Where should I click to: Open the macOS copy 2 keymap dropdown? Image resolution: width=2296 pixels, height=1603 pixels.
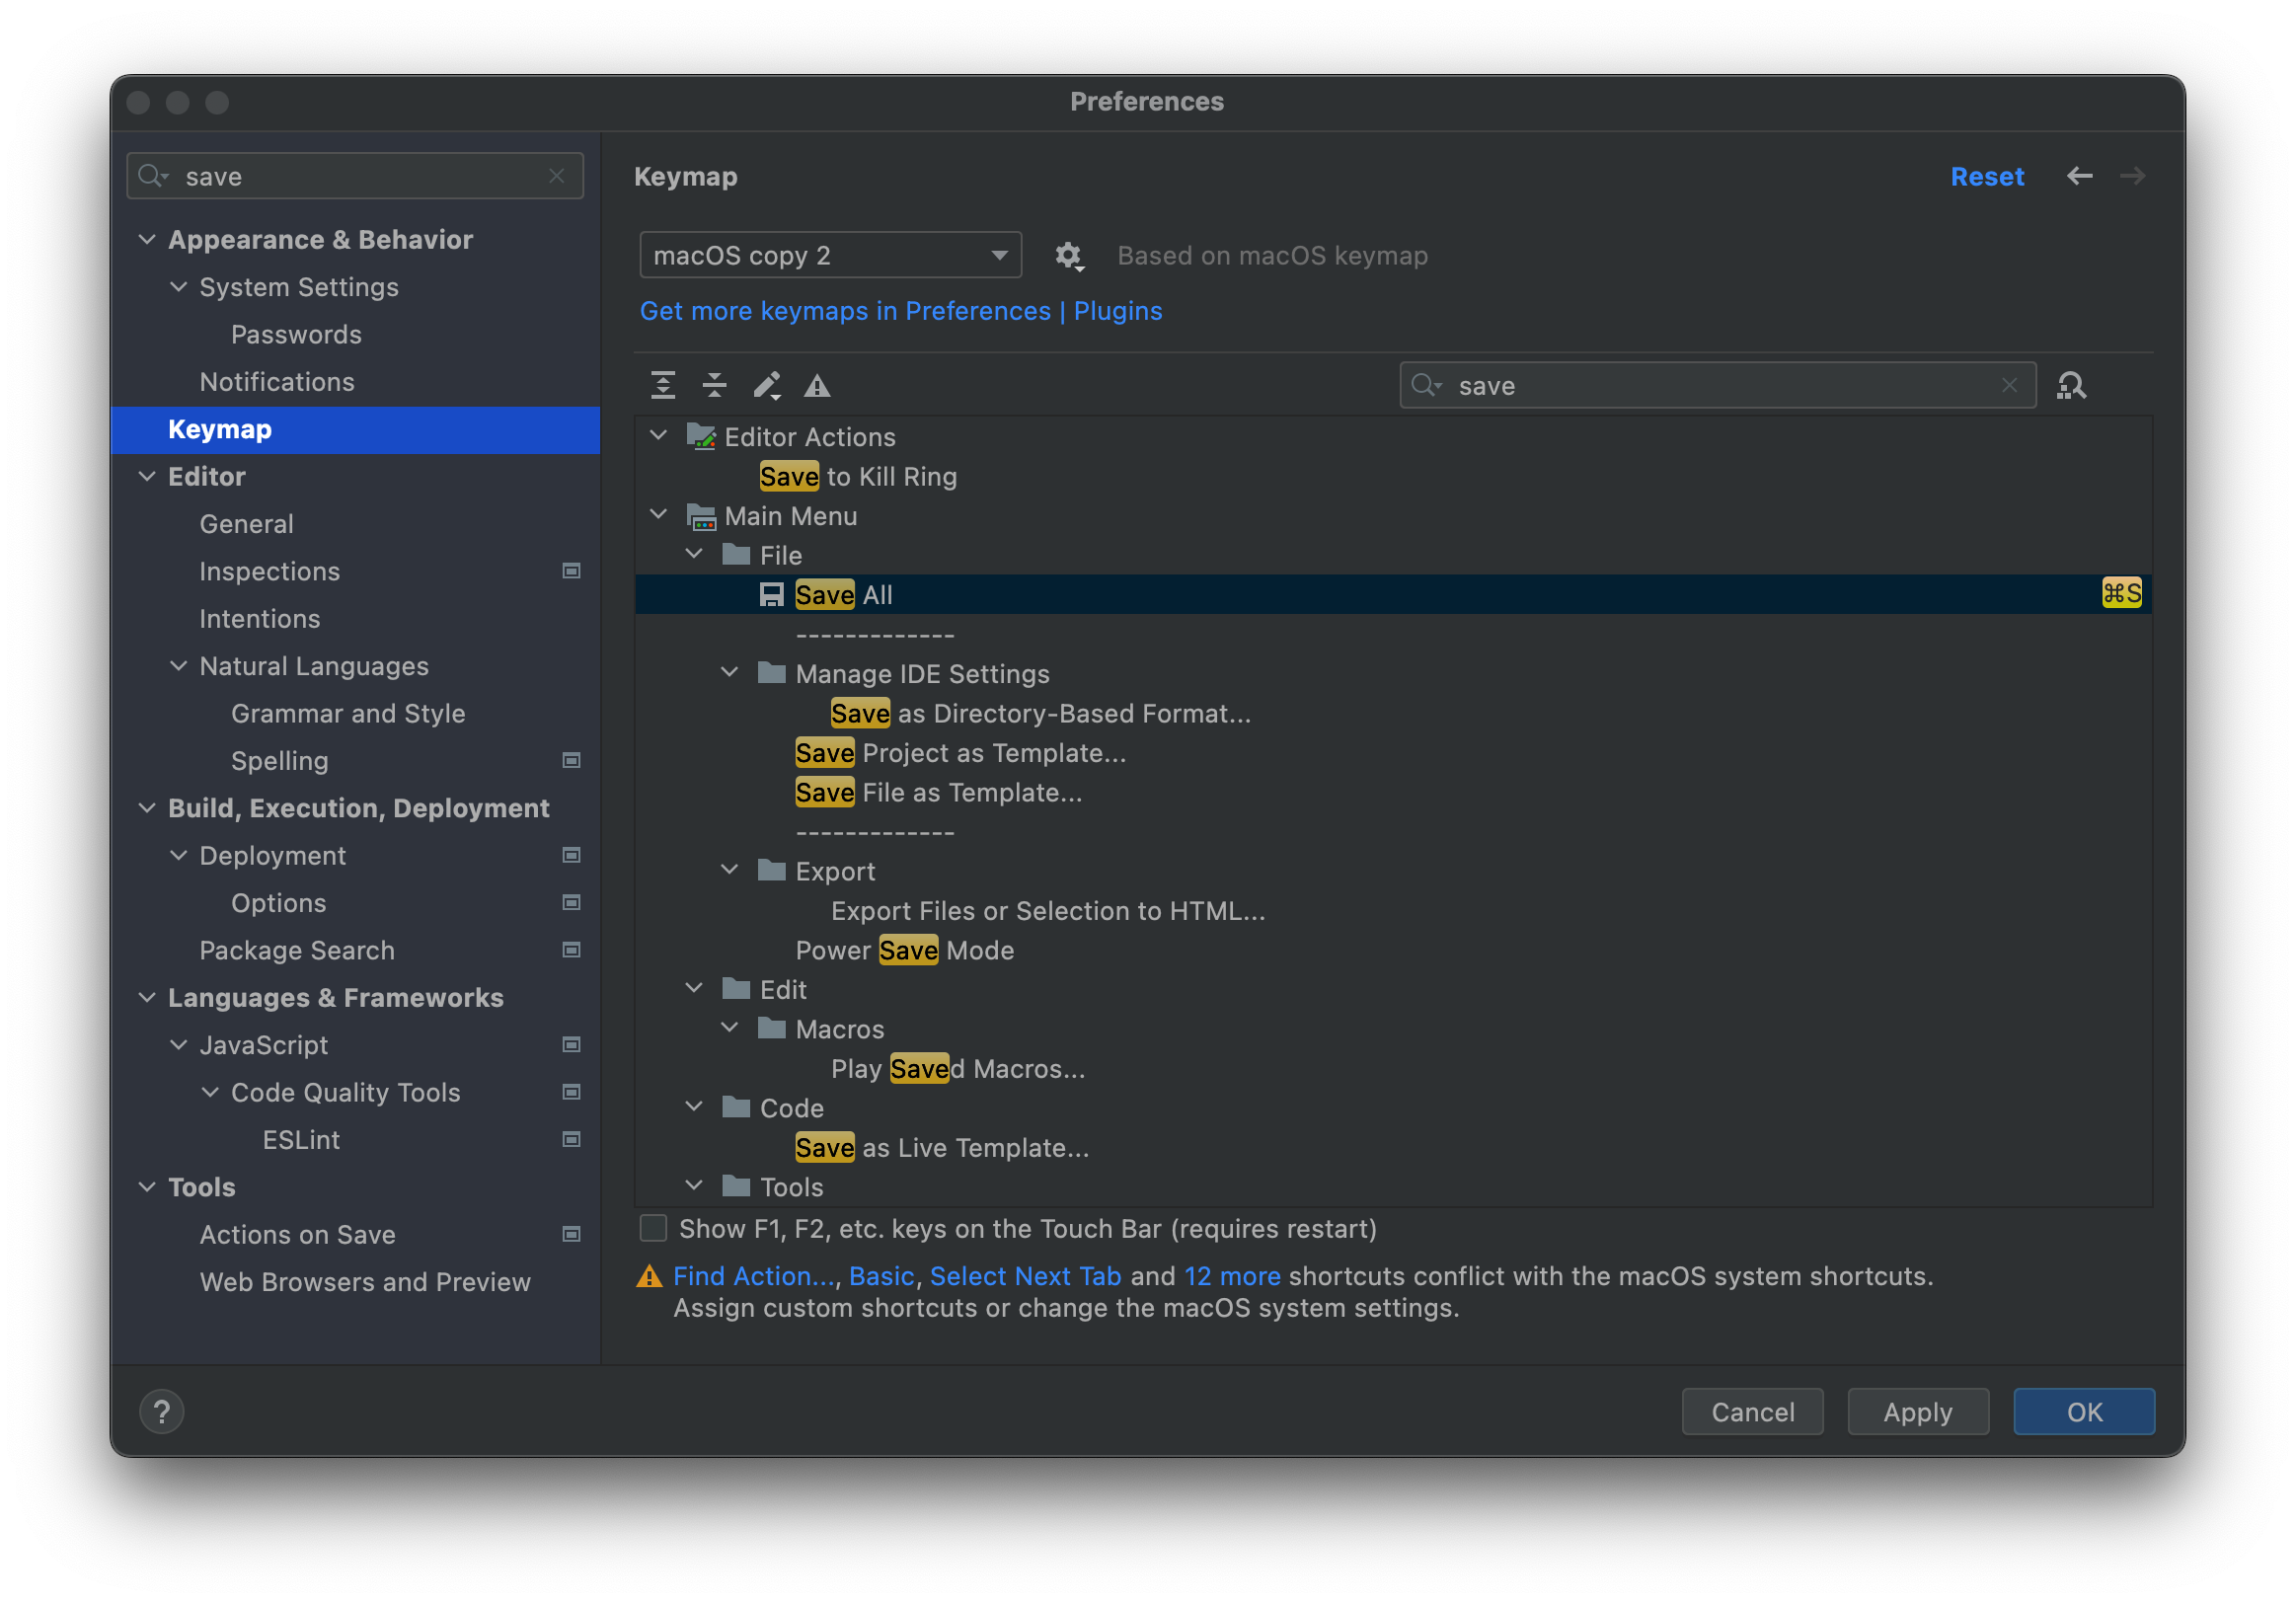pyautogui.click(x=829, y=255)
